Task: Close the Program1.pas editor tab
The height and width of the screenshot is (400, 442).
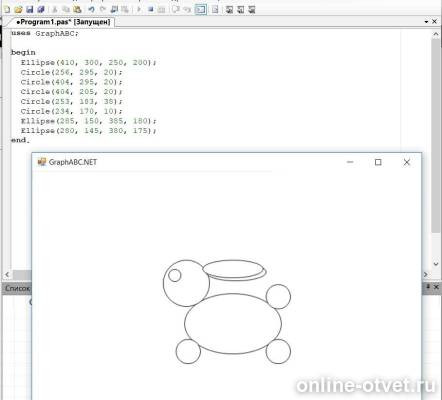Action: pyautogui.click(x=434, y=22)
